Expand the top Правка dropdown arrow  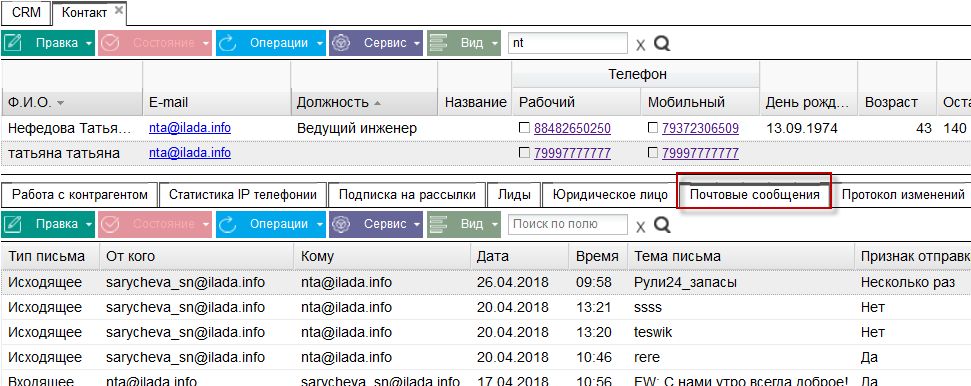(x=89, y=43)
